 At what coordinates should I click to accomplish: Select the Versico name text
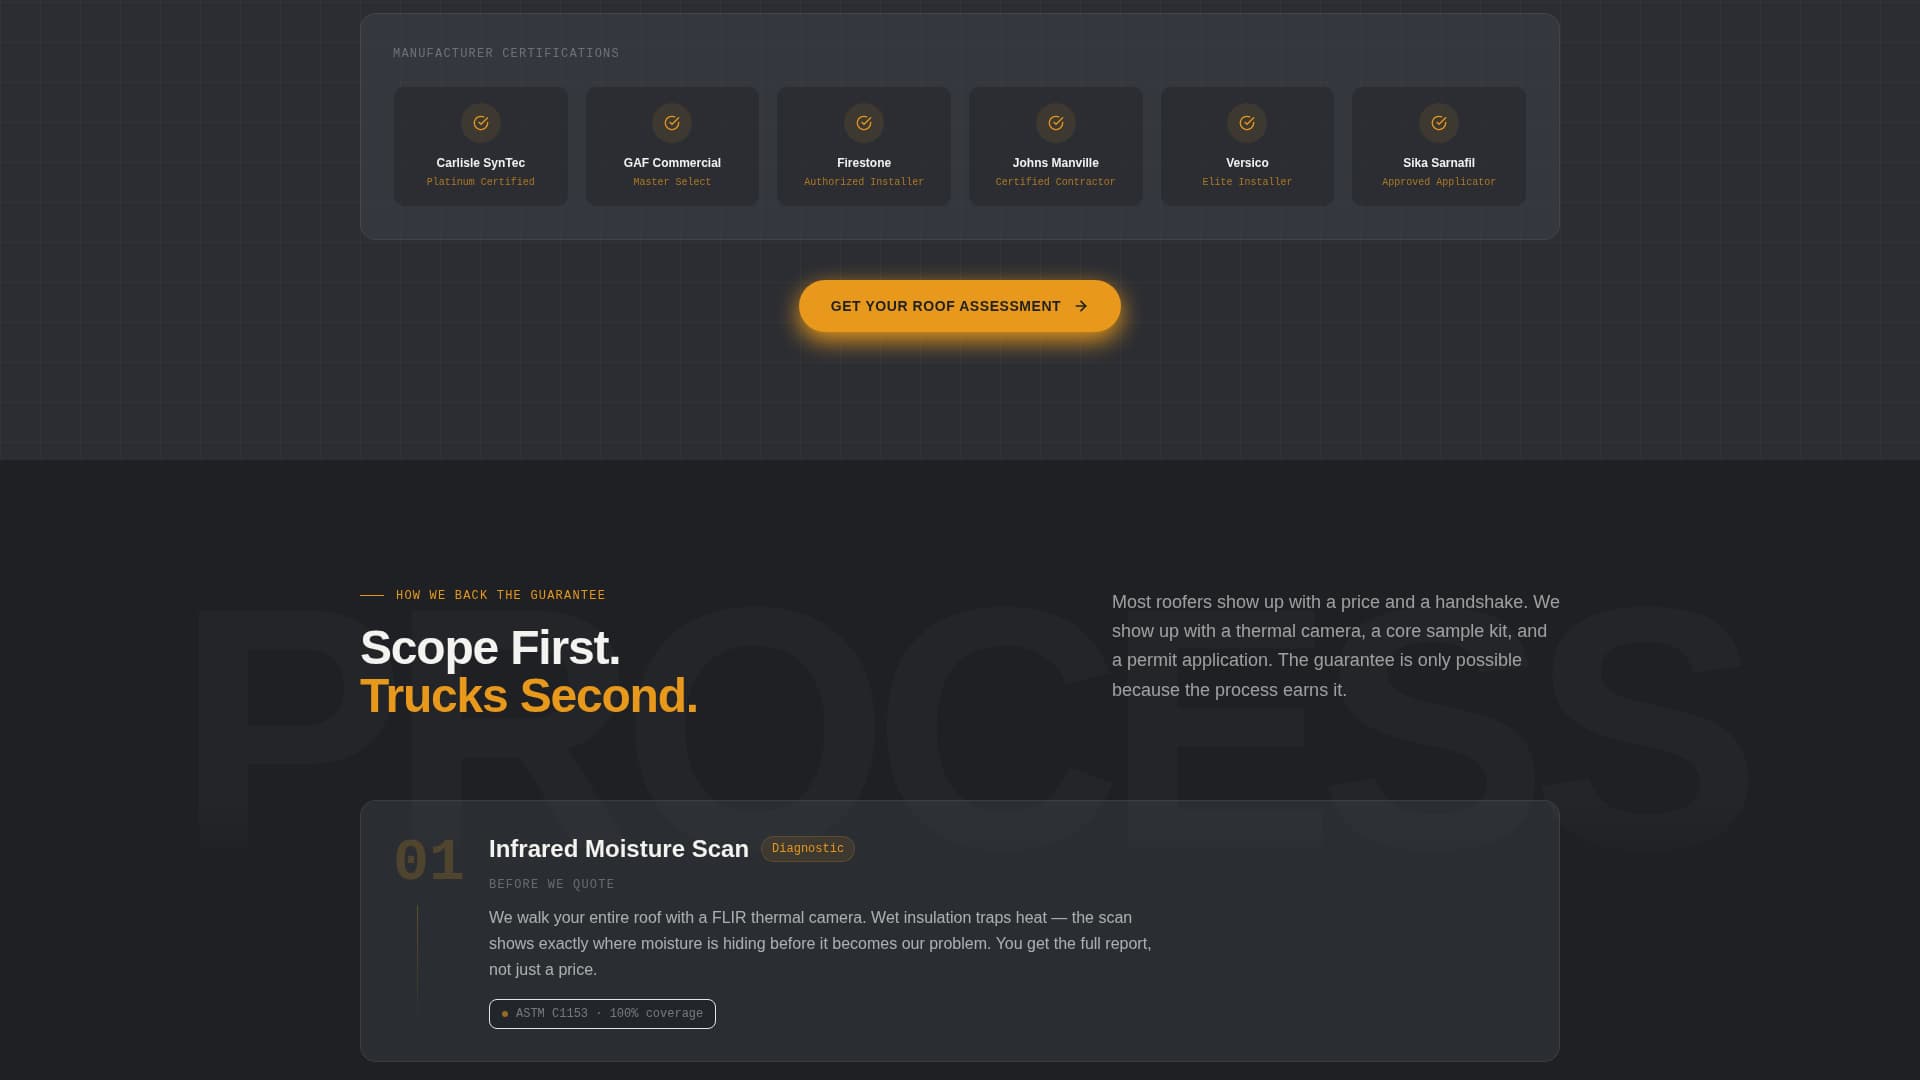coord(1247,163)
